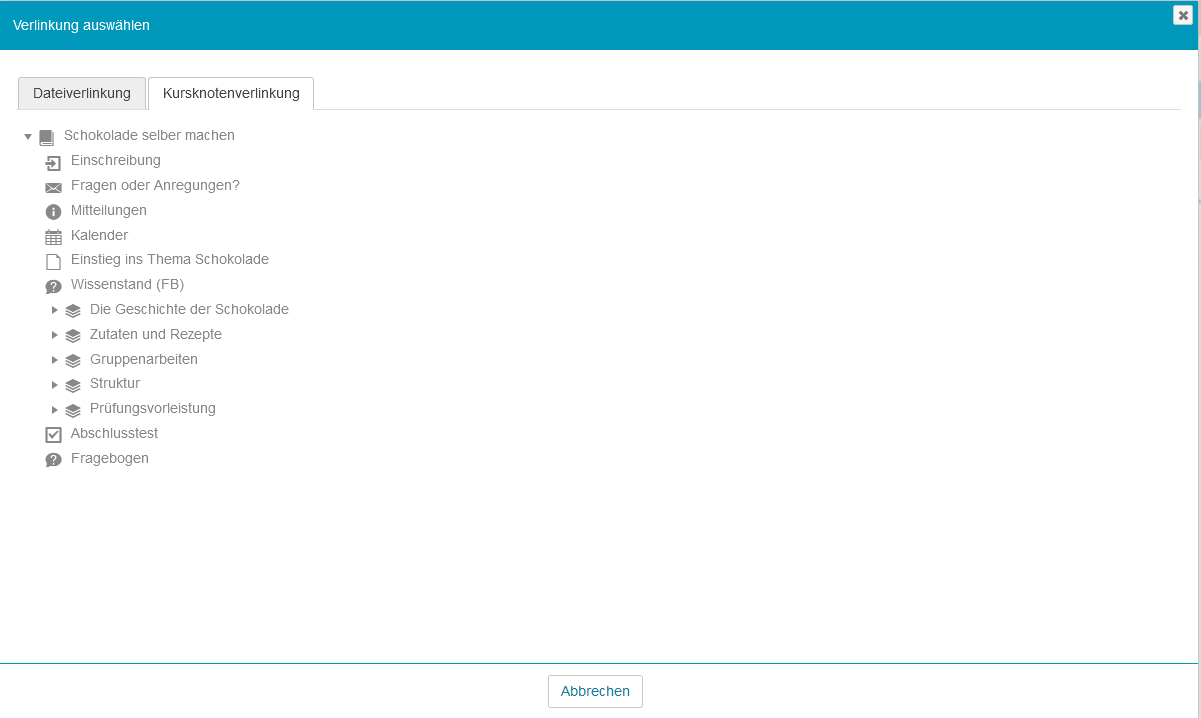Click the book icon of Schokolade selber machen
This screenshot has height=718, width=1201.
pos(46,137)
